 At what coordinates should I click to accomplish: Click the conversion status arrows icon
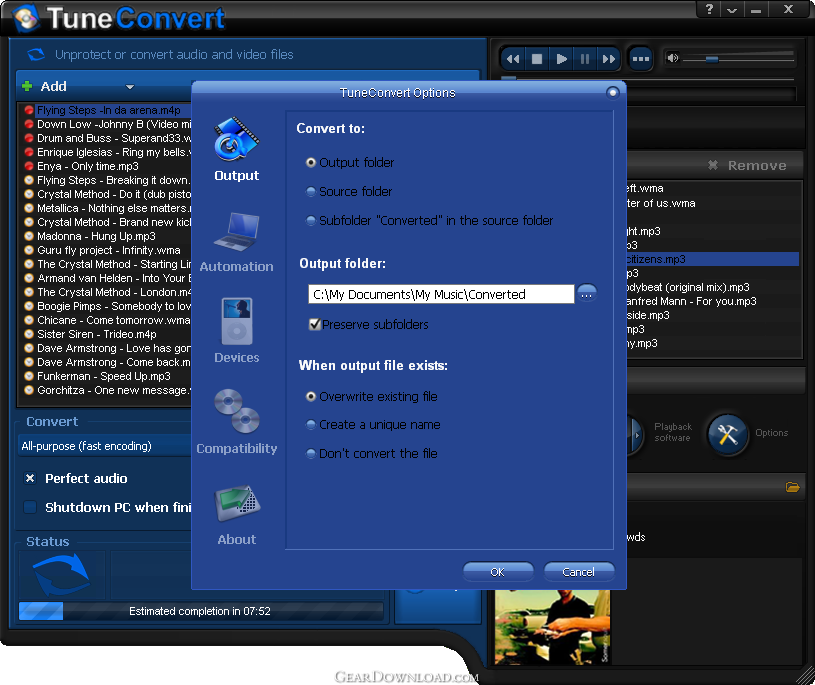click(61, 575)
